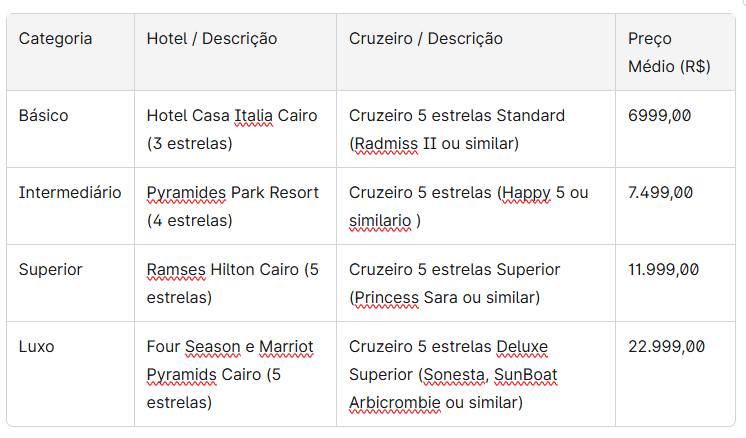Image resolution: width=746 pixels, height=438 pixels.
Task: Select the 7.499,00 price cell
Action: point(661,193)
